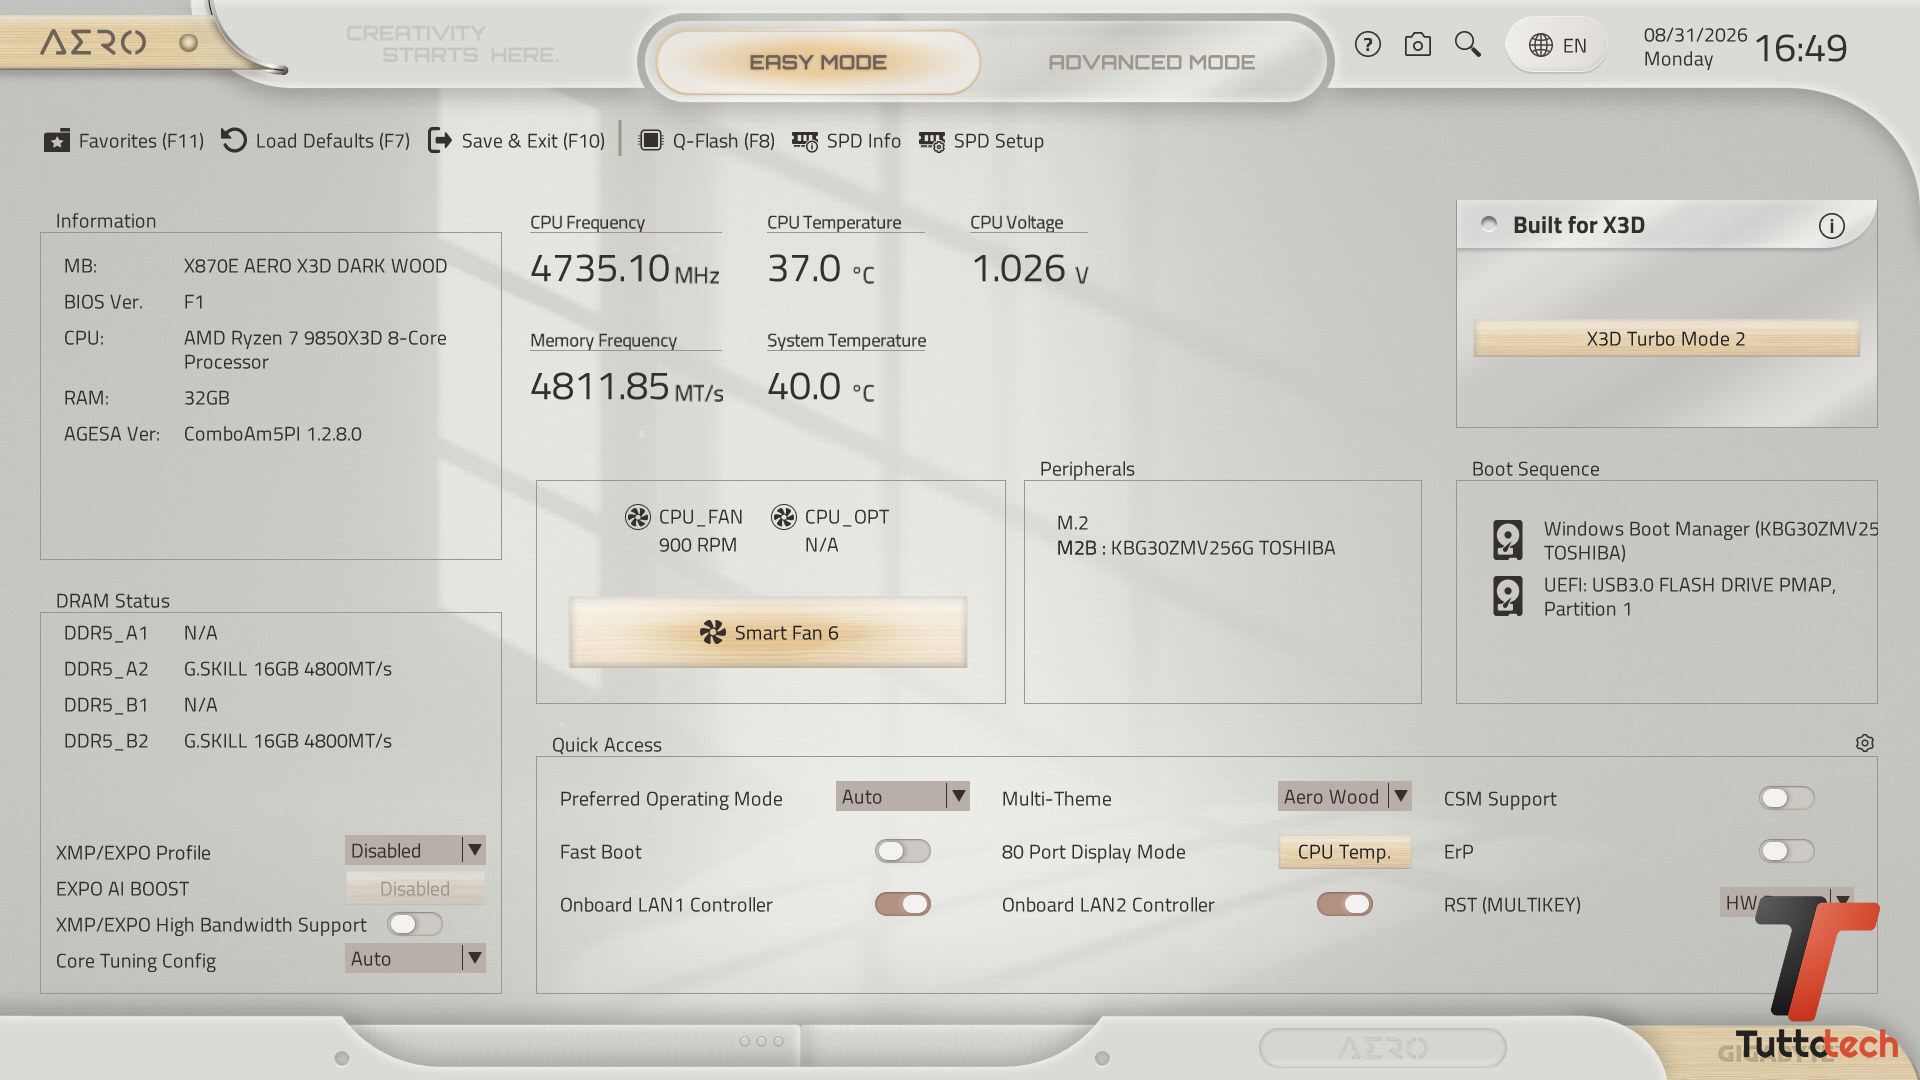Click the disabled EXPO AI BOOST button
The height and width of the screenshot is (1080, 1920).
[x=415, y=888]
